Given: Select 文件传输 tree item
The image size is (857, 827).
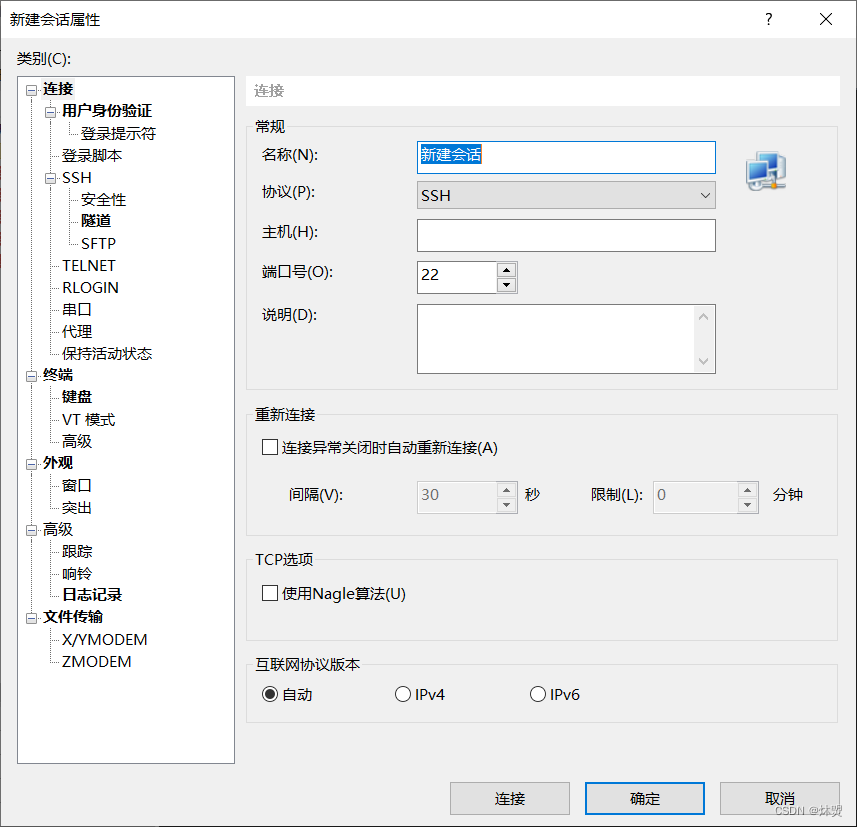Looking at the screenshot, I should [x=73, y=617].
